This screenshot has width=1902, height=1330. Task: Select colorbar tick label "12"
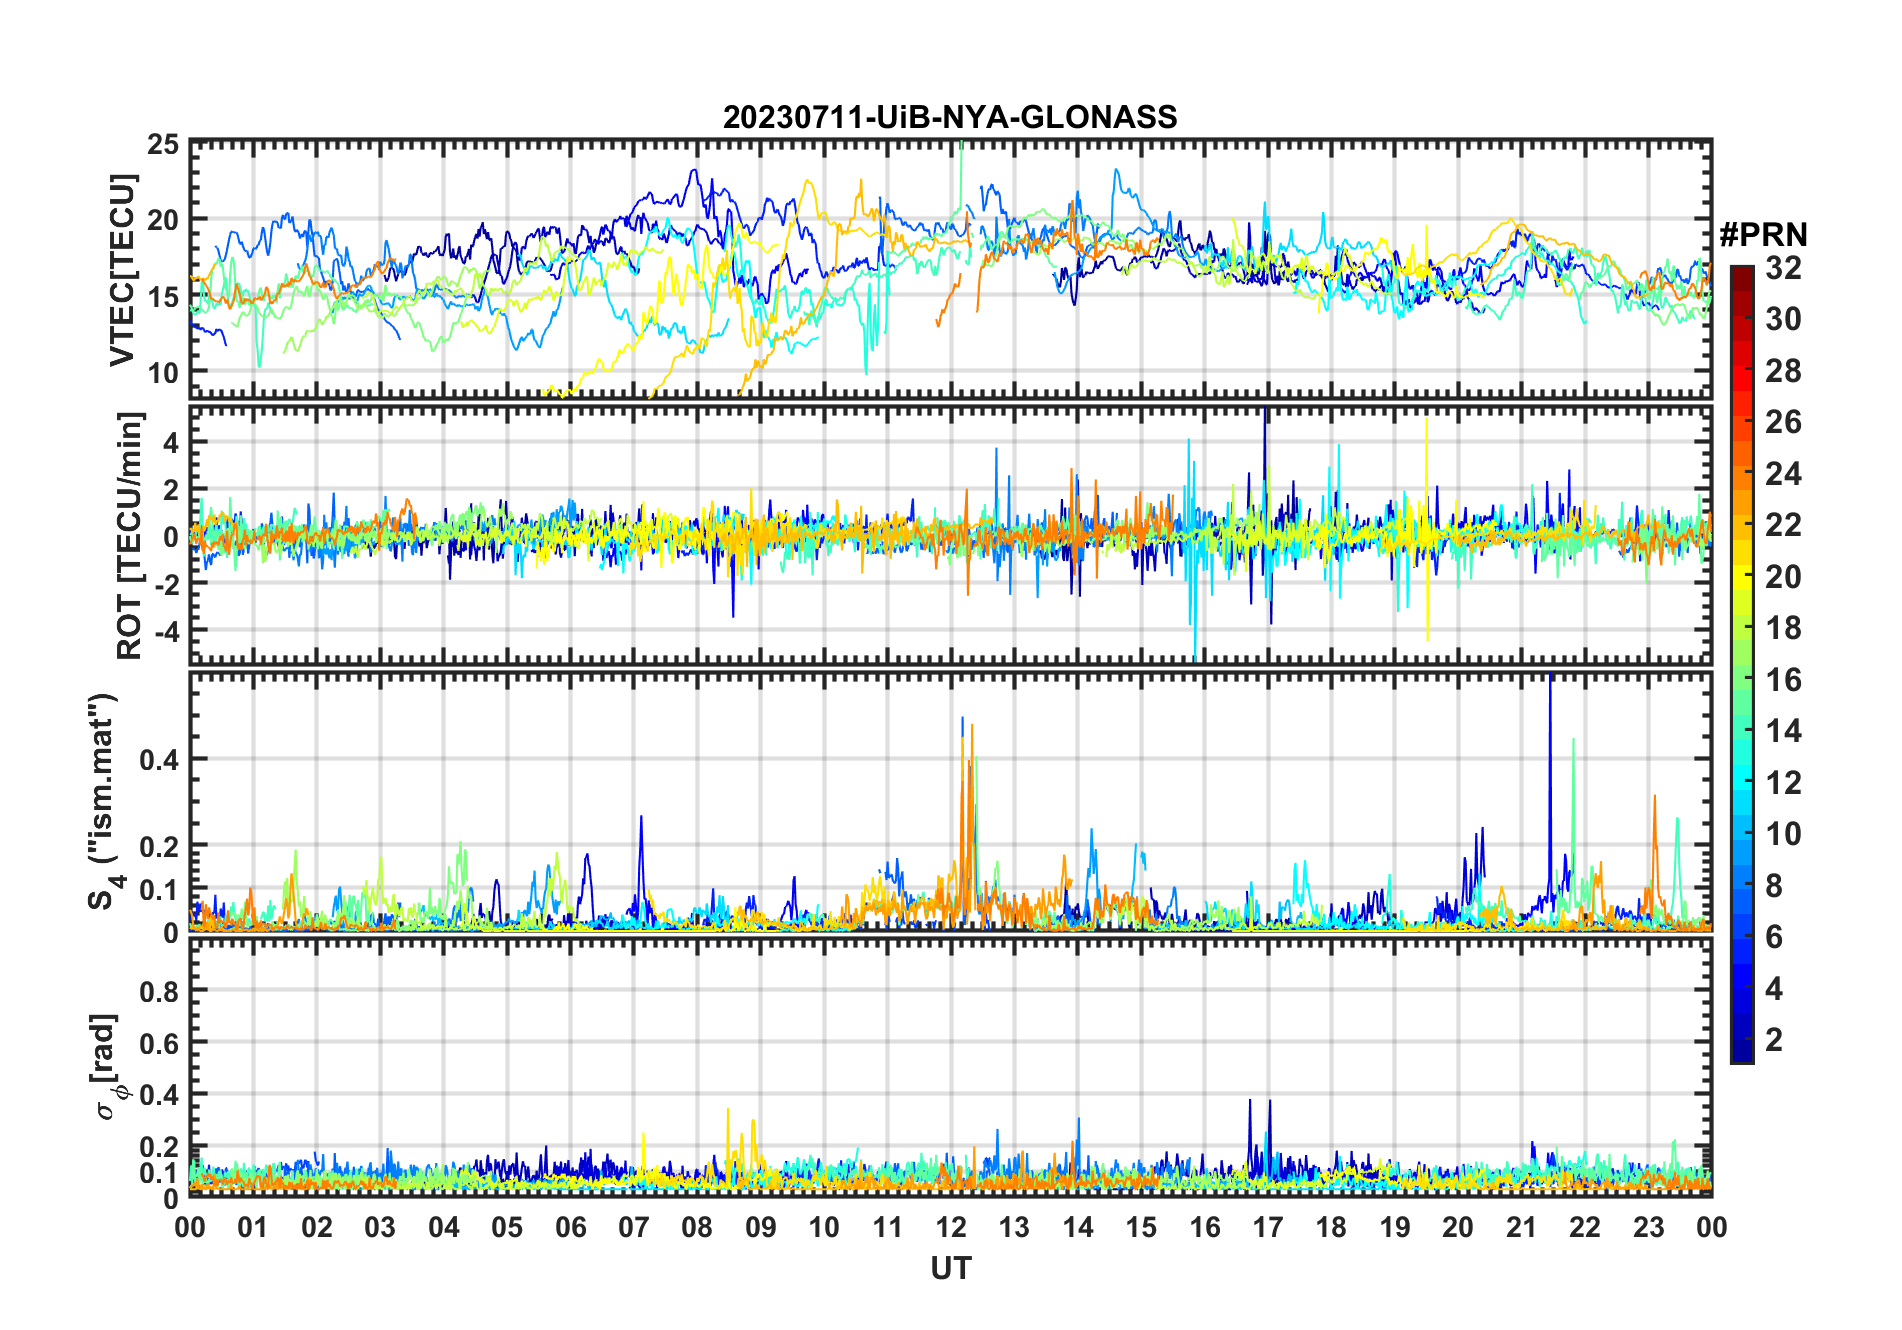click(x=1783, y=783)
